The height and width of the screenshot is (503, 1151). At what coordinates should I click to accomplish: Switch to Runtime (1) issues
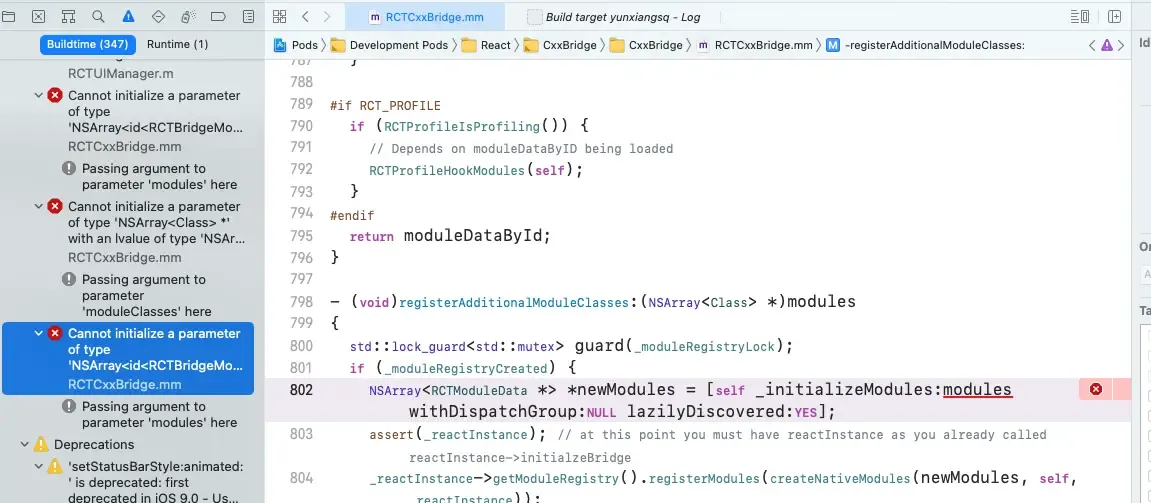(x=177, y=44)
